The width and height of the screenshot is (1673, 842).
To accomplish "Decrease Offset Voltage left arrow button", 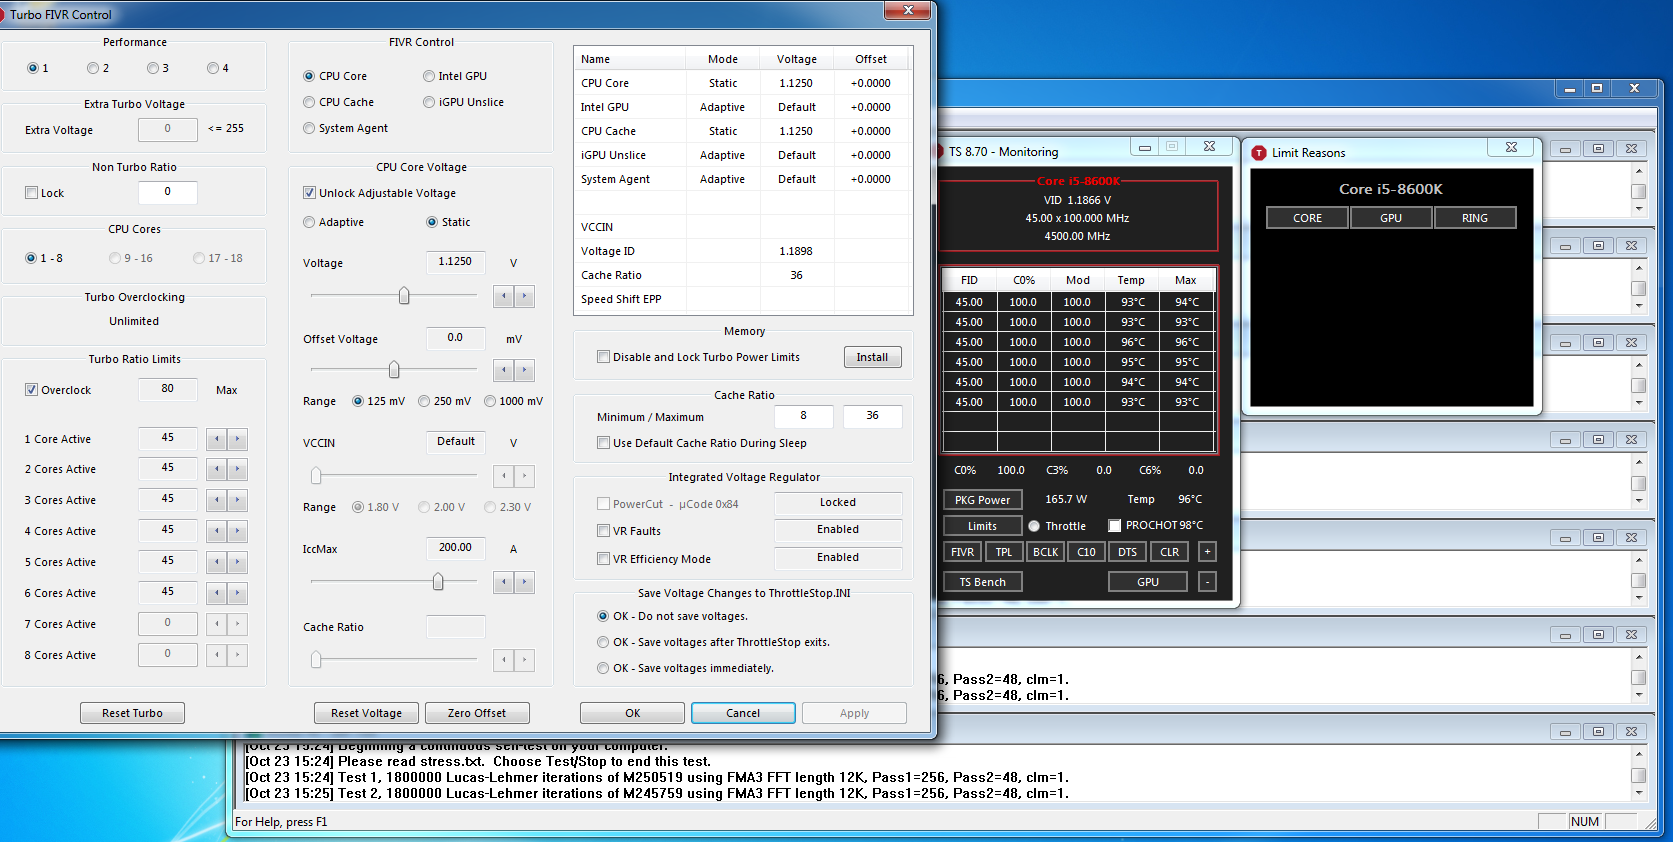I will pos(504,371).
